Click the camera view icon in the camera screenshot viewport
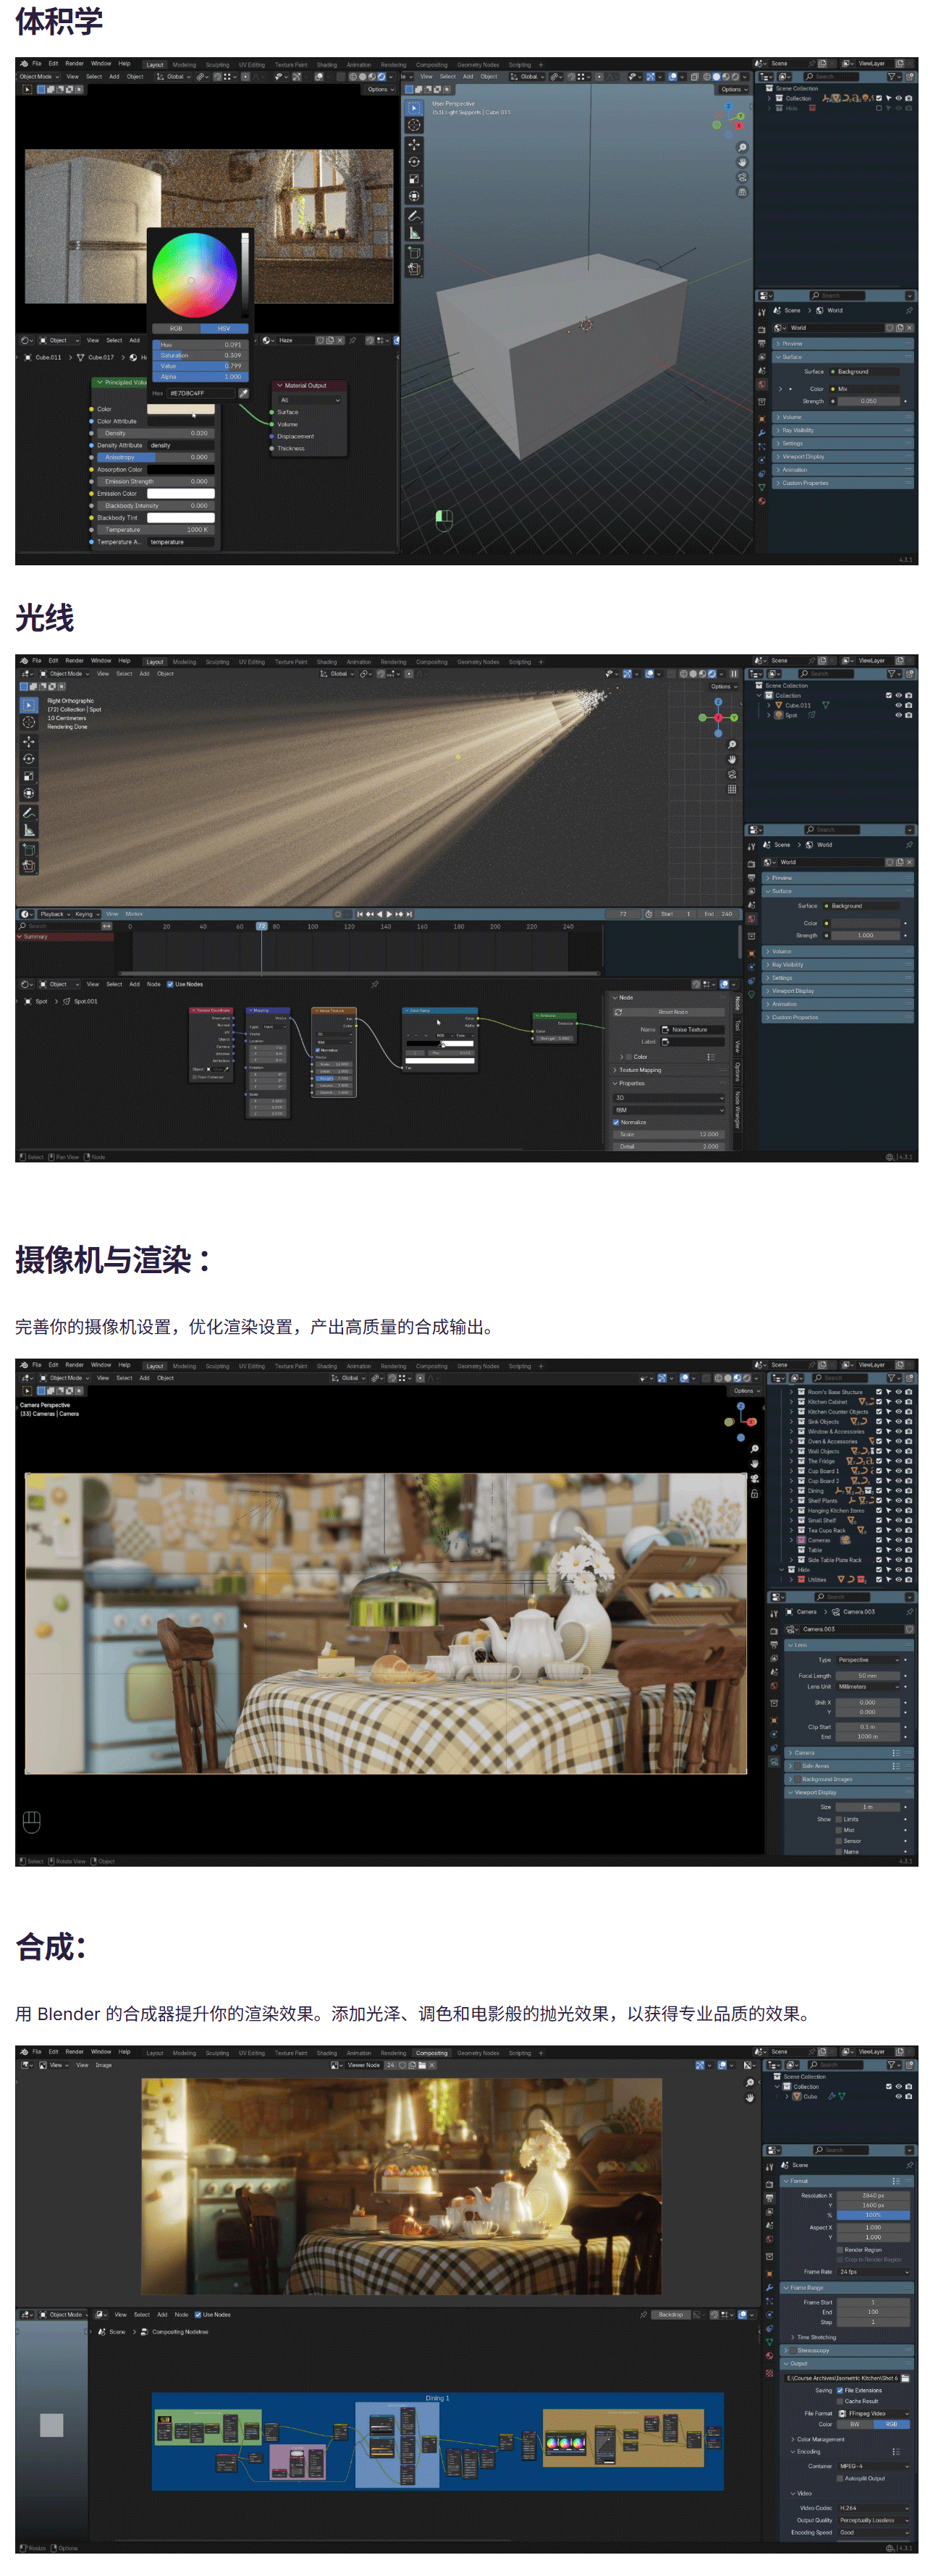This screenshot has width=933, height=2576. (754, 1478)
